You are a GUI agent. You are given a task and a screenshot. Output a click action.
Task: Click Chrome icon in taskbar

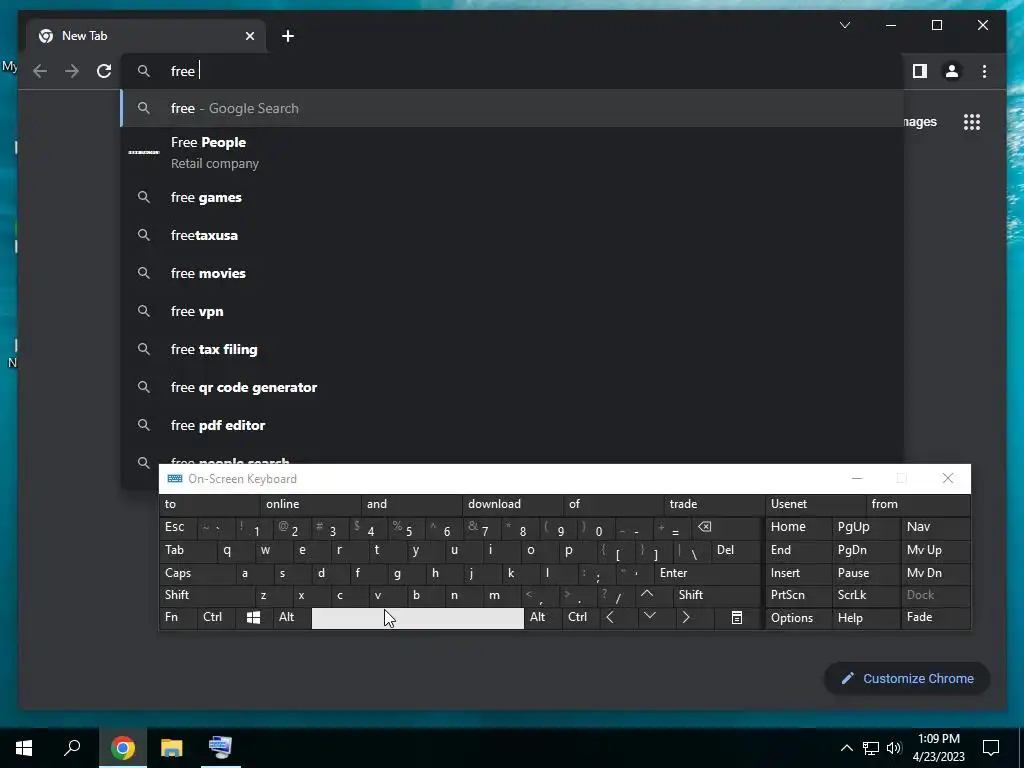tap(123, 748)
